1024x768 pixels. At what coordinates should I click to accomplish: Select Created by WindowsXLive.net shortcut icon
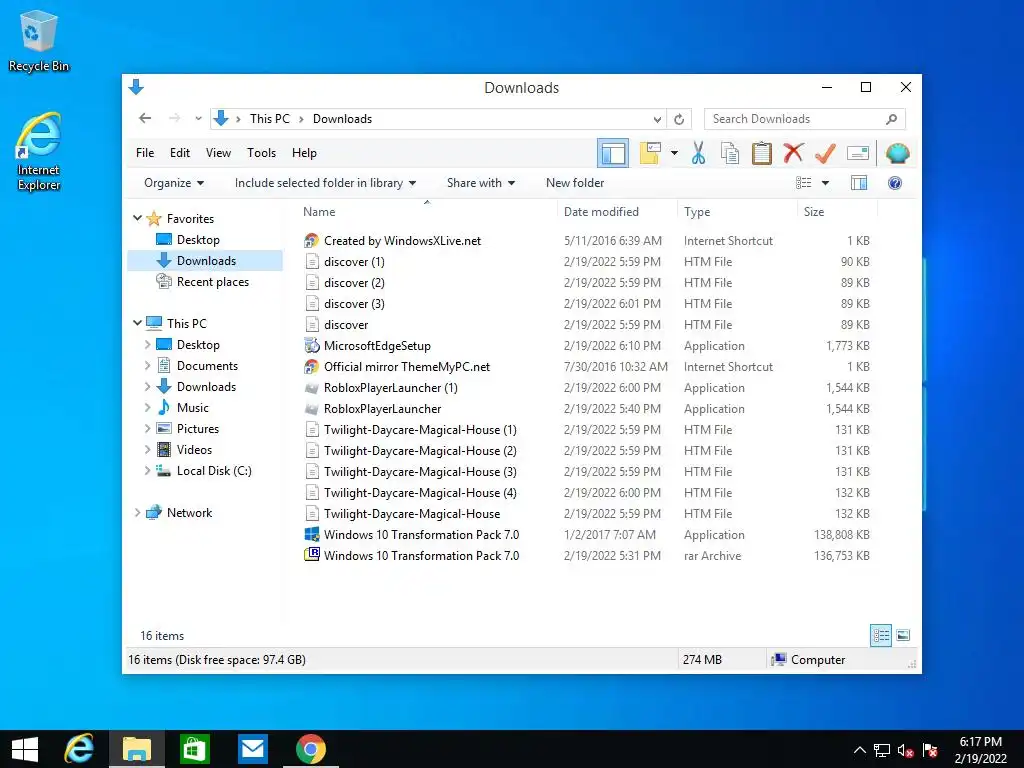click(x=312, y=241)
